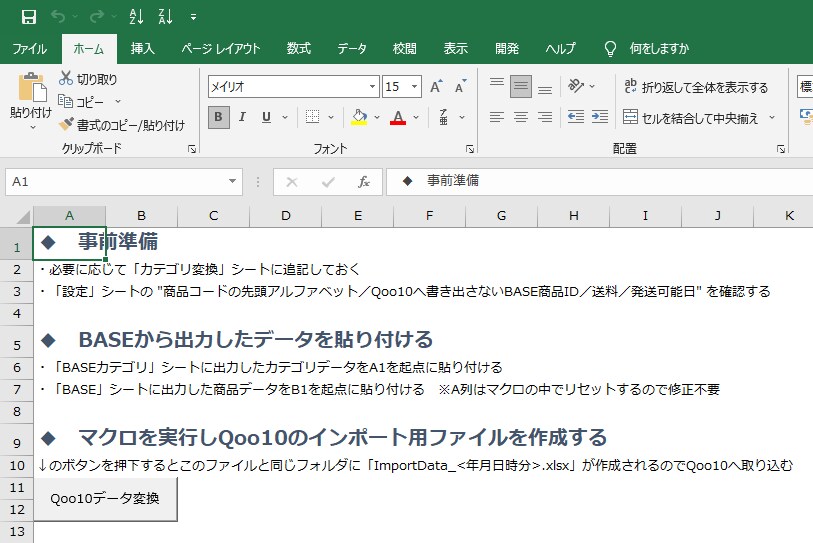The image size is (813, 543).
Task: Toggle 折り返して全体を表示する wrap text
Action: [x=696, y=87]
